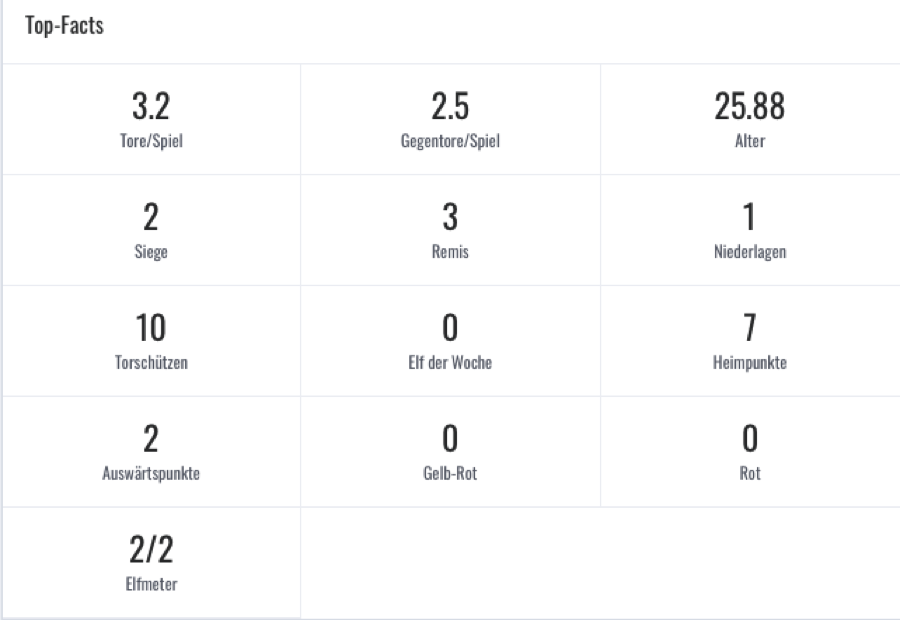This screenshot has height=620, width=900.
Task: Click the Niederlagen statistic label
Action: tap(750, 252)
